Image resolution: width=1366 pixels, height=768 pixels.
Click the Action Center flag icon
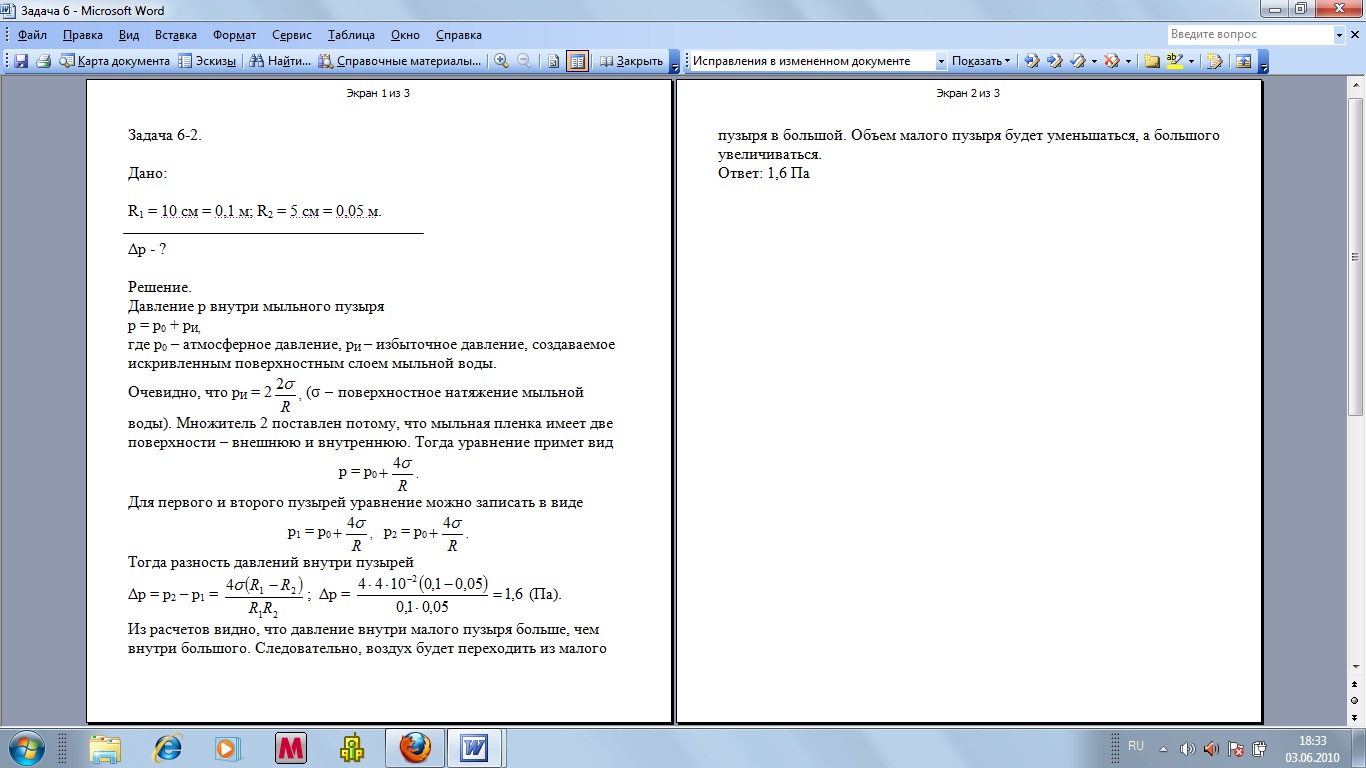1236,748
